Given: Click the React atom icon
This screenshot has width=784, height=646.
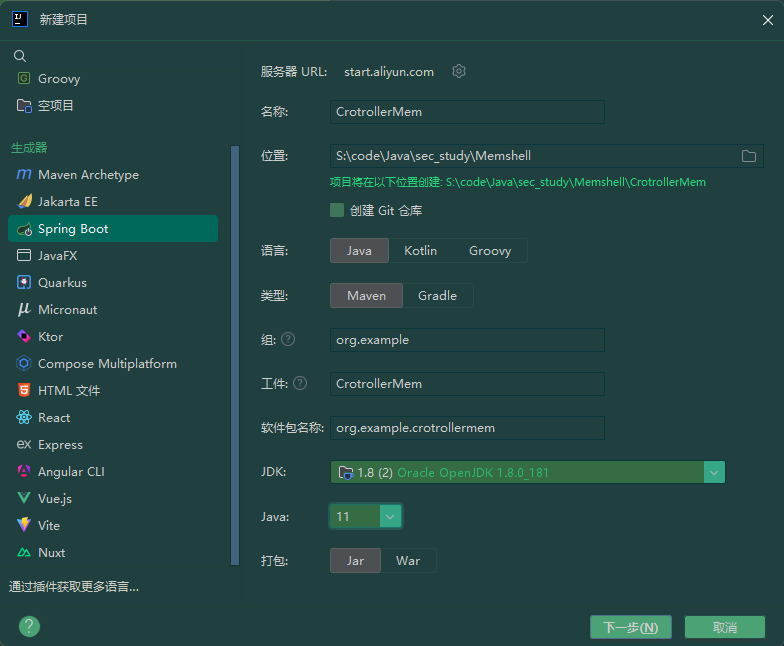Looking at the screenshot, I should [x=24, y=418].
